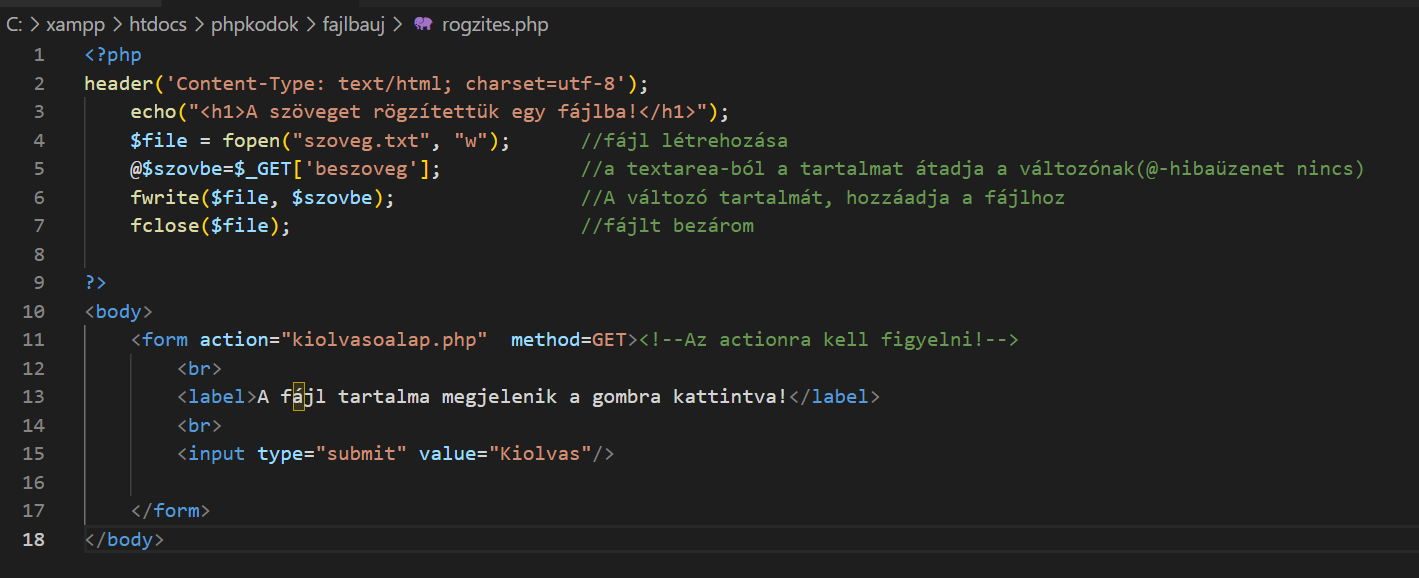The height and width of the screenshot is (578, 1419).
Task: Place cursor on the "Kiolvas" submit value
Action: point(539,454)
